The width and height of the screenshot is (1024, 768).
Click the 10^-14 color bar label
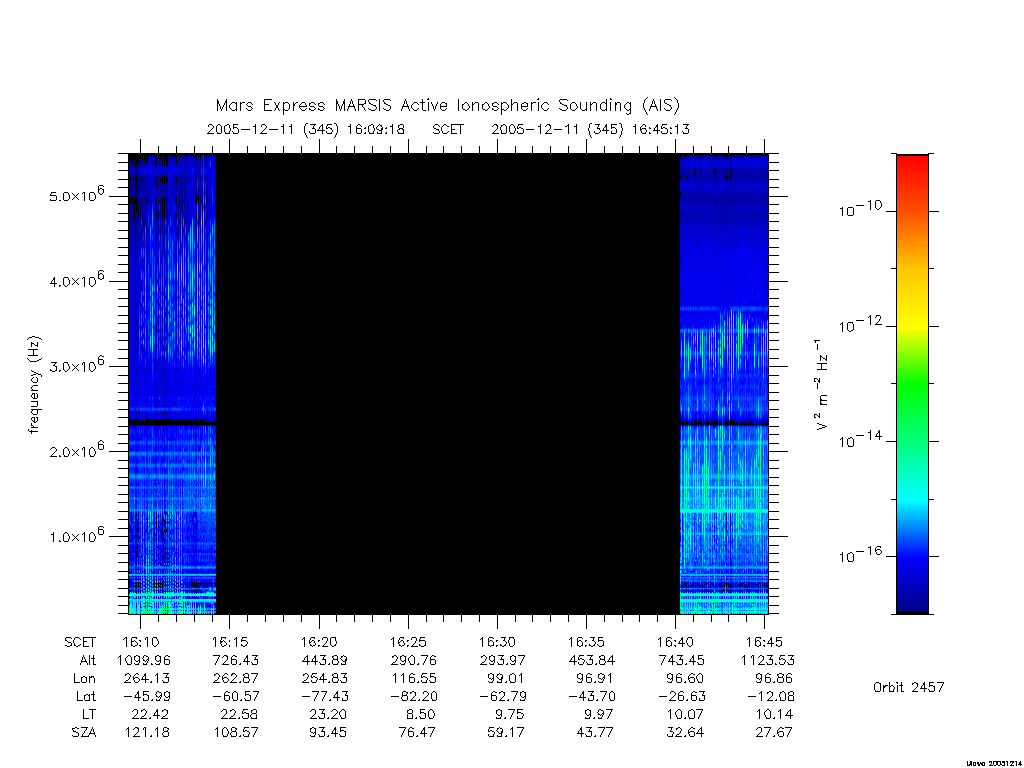[x=860, y=440]
